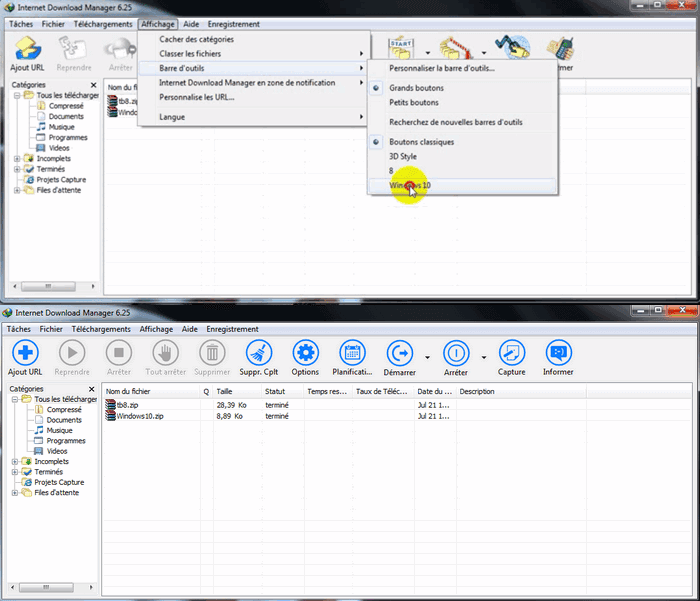Viewport: 700px width, 601px height.
Task: Click Arrêter queue circle icon beside Capture
Action: pyautogui.click(x=456, y=354)
